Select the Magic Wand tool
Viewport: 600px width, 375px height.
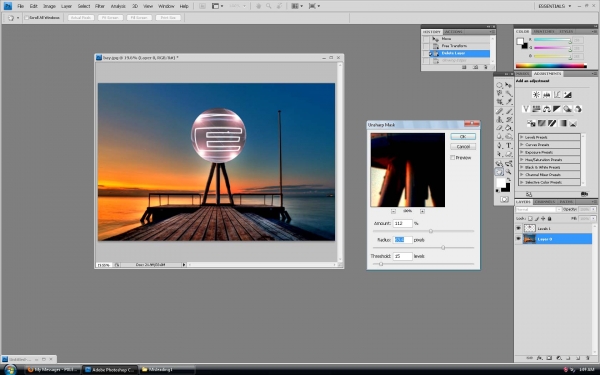(509, 93)
